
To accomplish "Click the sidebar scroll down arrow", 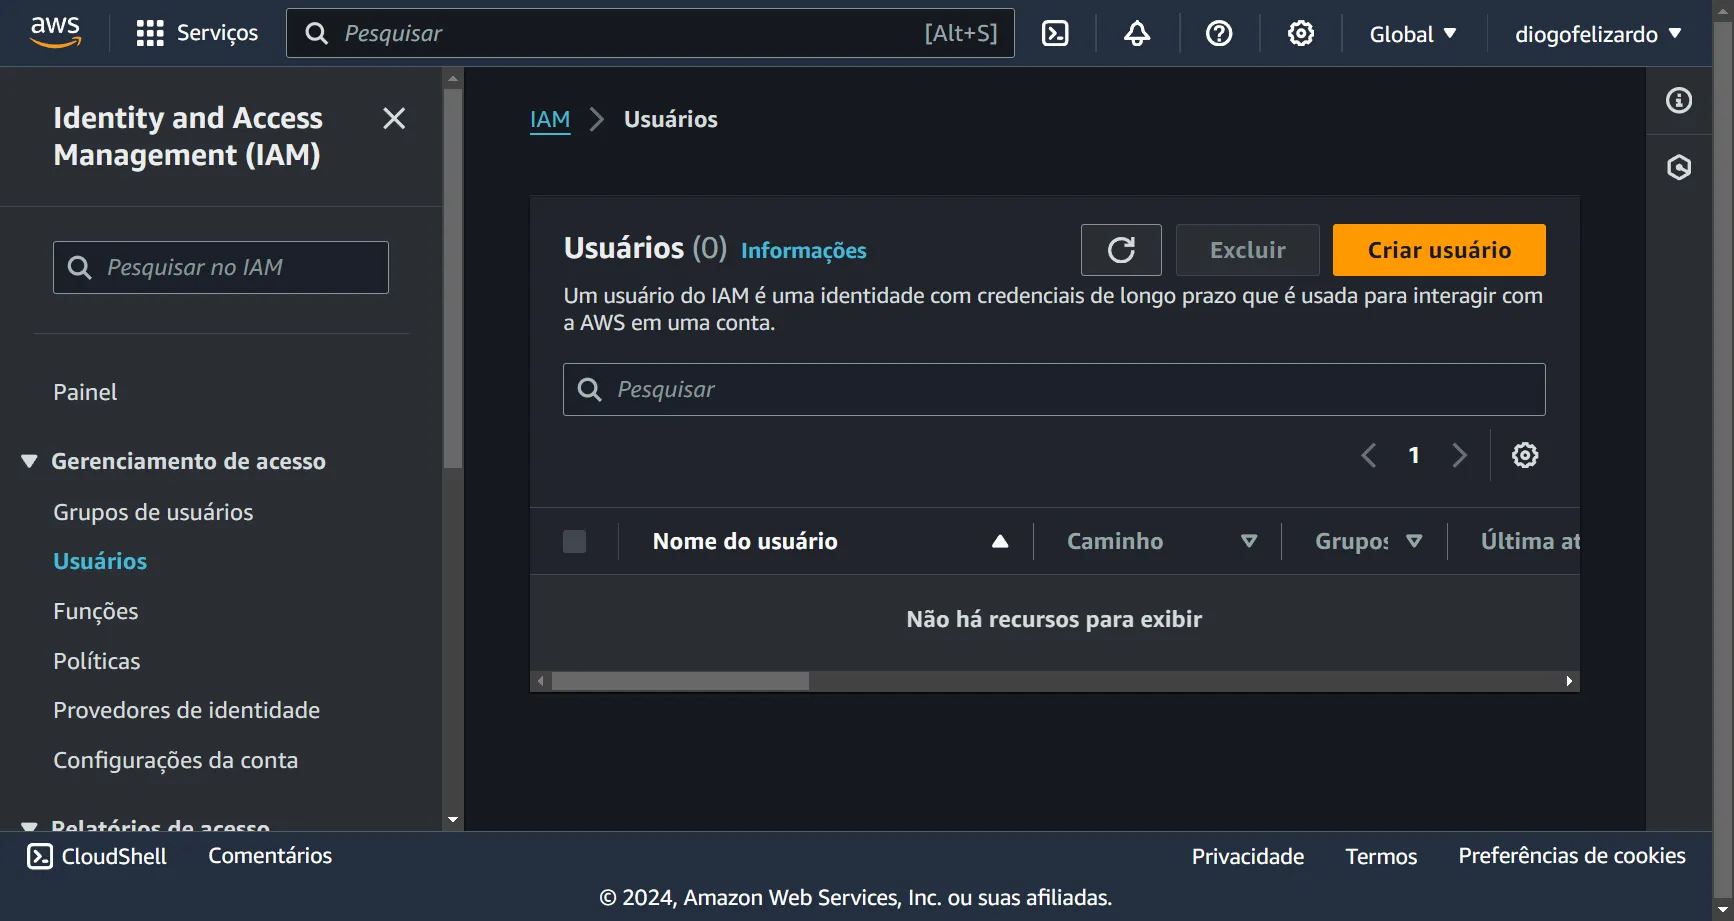I will pos(453,820).
